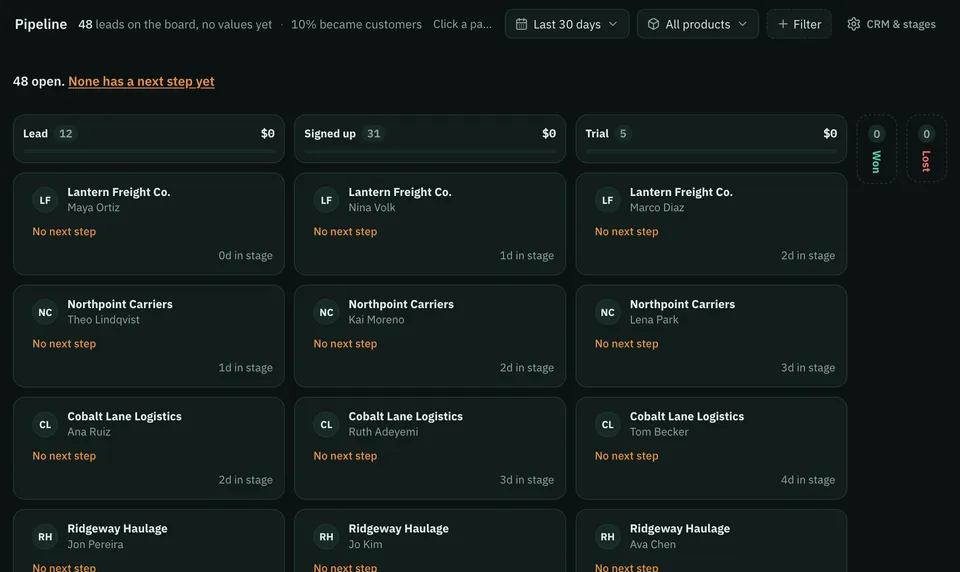Click the Signed up count badge 31
The width and height of the screenshot is (960, 572).
373,134
